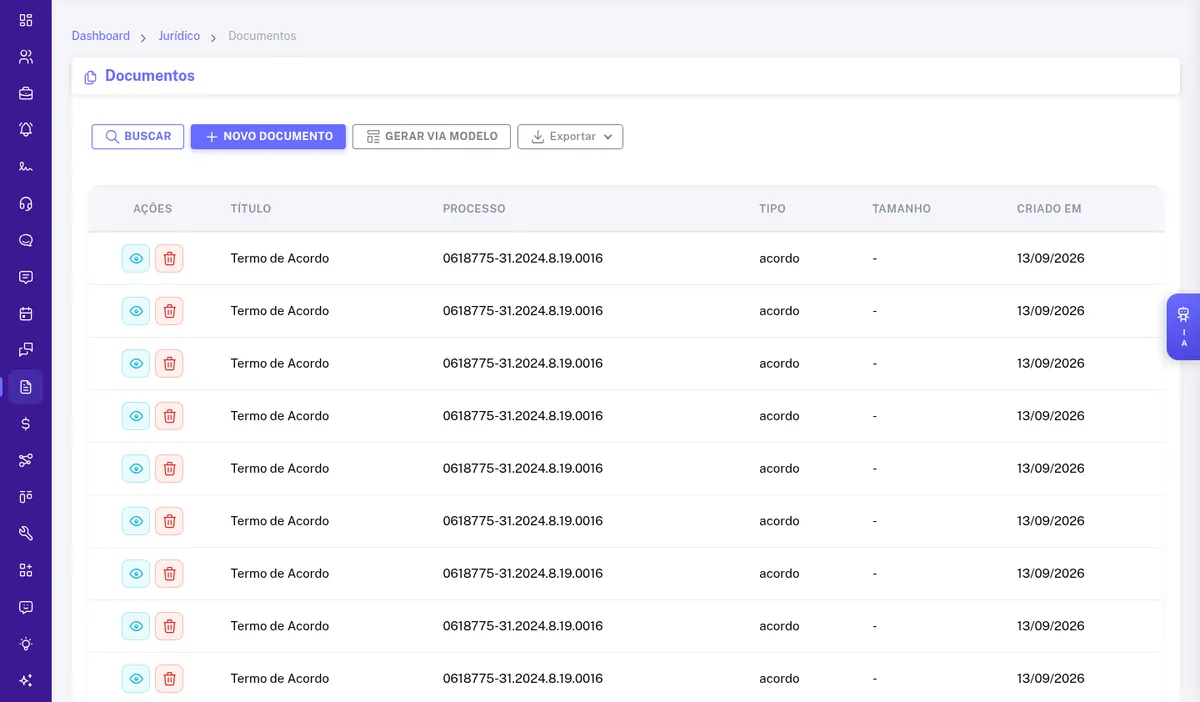Click the grid-plus apps icon in sidebar

(x=26, y=570)
